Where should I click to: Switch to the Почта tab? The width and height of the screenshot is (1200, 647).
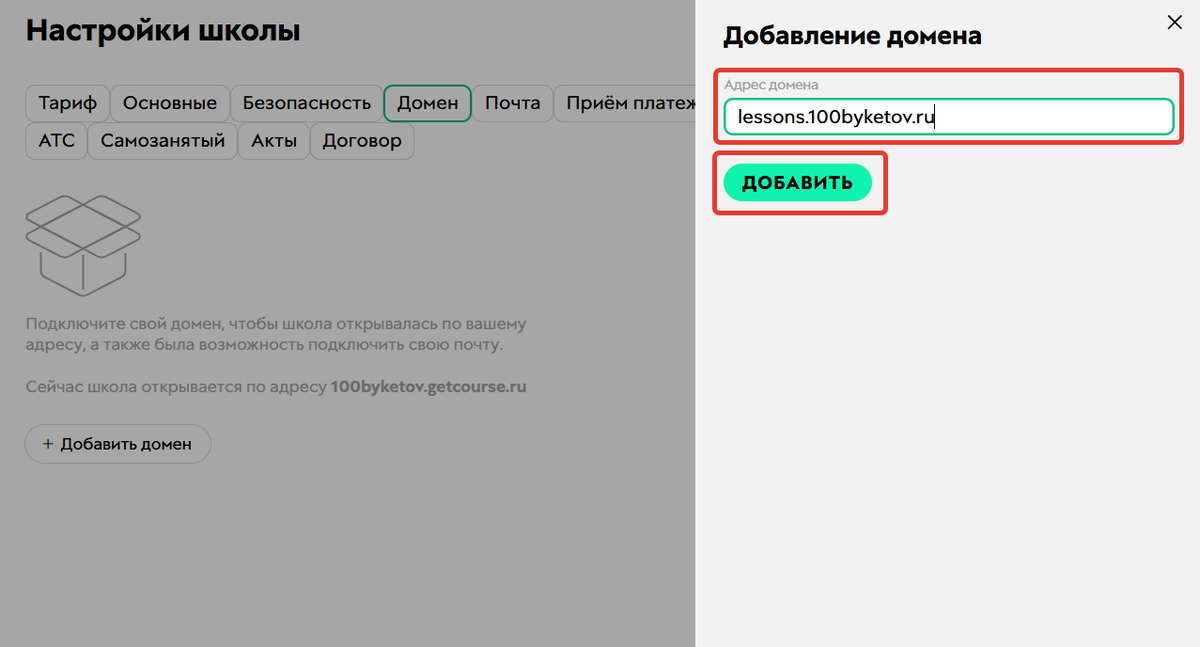point(513,103)
